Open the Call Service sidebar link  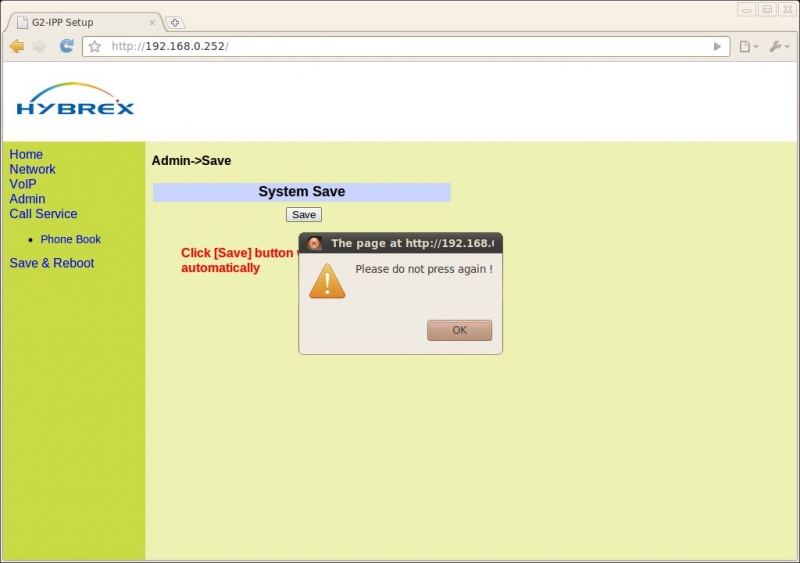pos(43,213)
